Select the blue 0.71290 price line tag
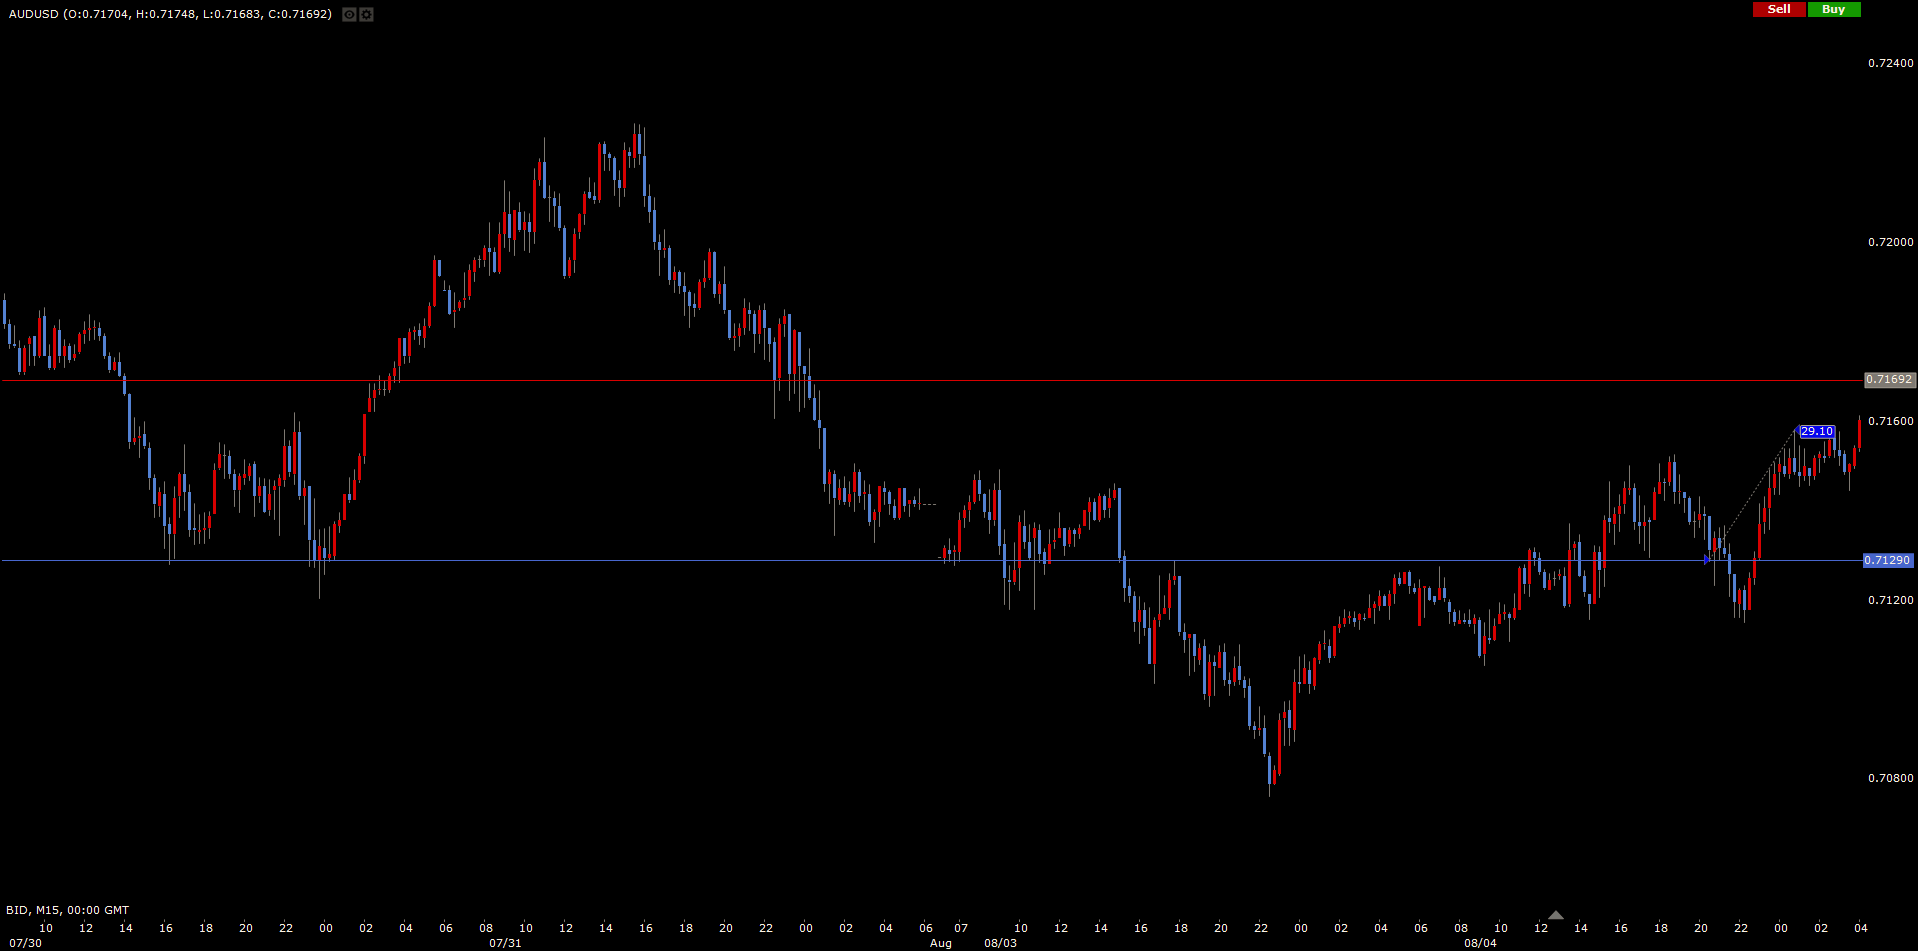This screenshot has height=951, width=1918. [x=1888, y=561]
